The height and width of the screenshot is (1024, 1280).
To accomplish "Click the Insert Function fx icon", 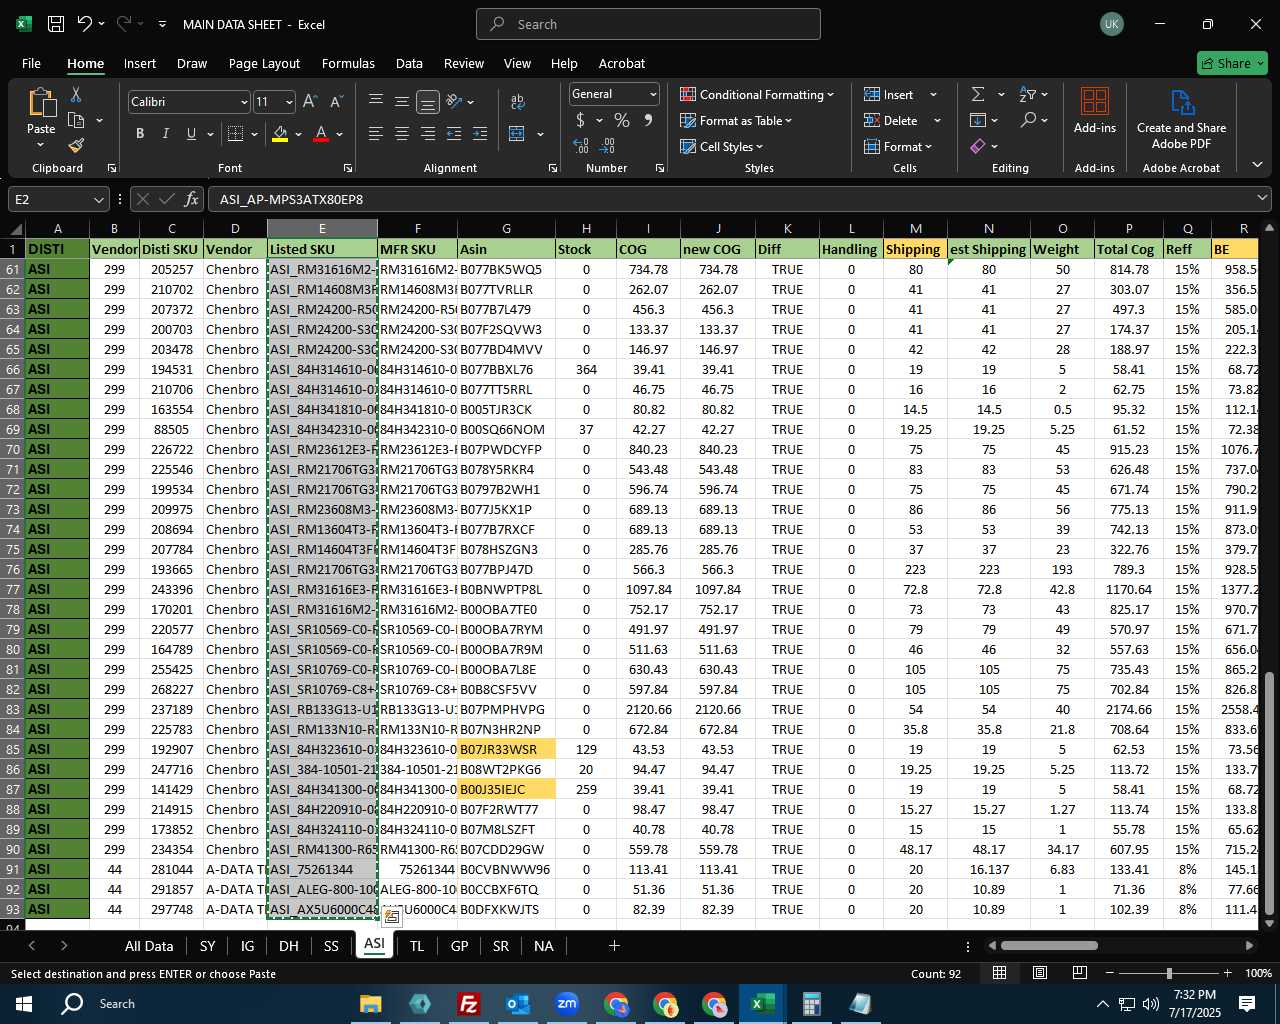I will pos(192,199).
